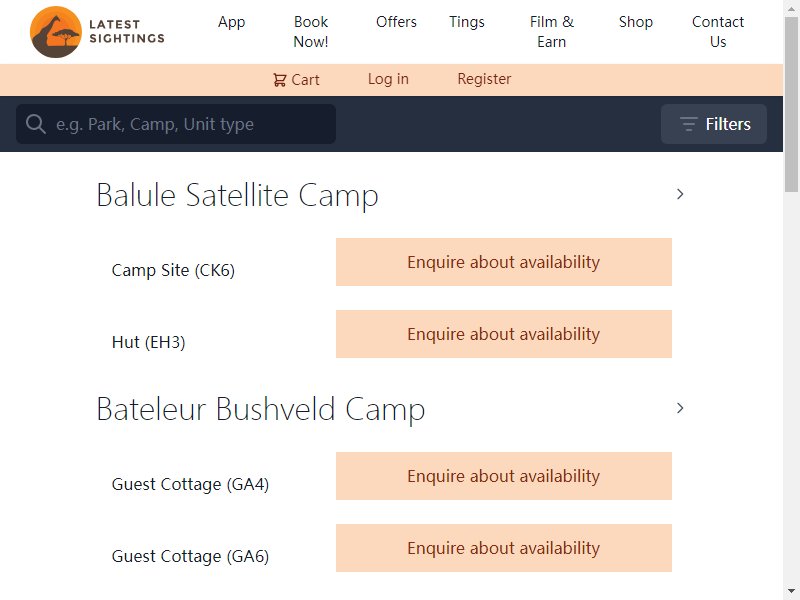This screenshot has height=600, width=800.
Task: Open the Balule Satellite Camp heading
Action: click(237, 195)
